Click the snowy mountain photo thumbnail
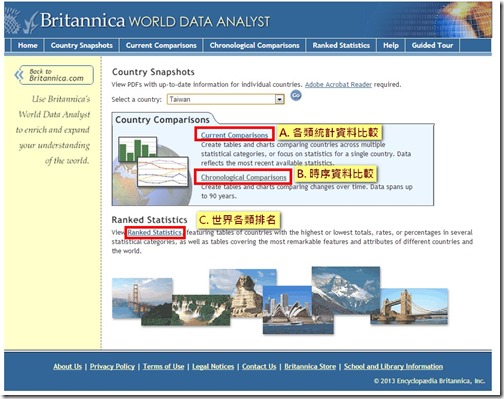Viewport: 504px width, 399px height. pyautogui.click(x=346, y=290)
